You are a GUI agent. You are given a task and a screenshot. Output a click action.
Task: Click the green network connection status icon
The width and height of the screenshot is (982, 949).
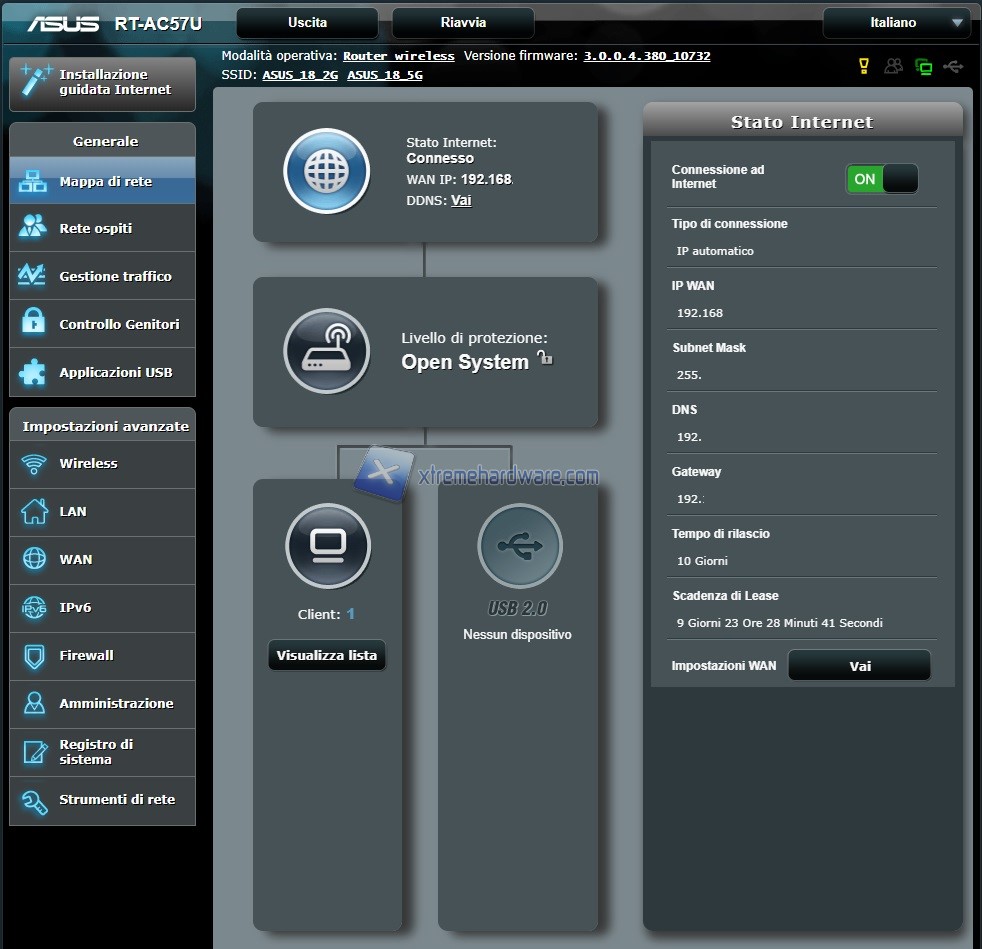[924, 67]
